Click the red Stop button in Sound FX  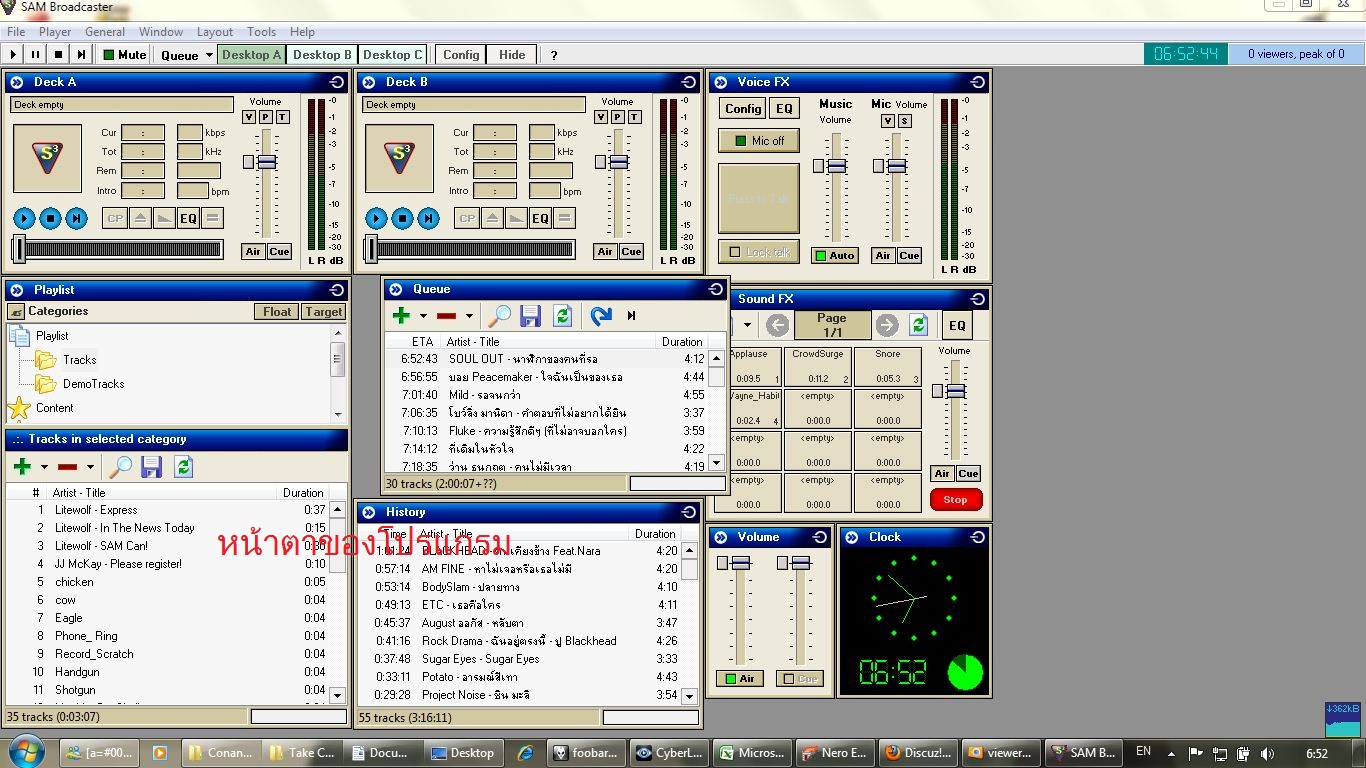point(956,500)
